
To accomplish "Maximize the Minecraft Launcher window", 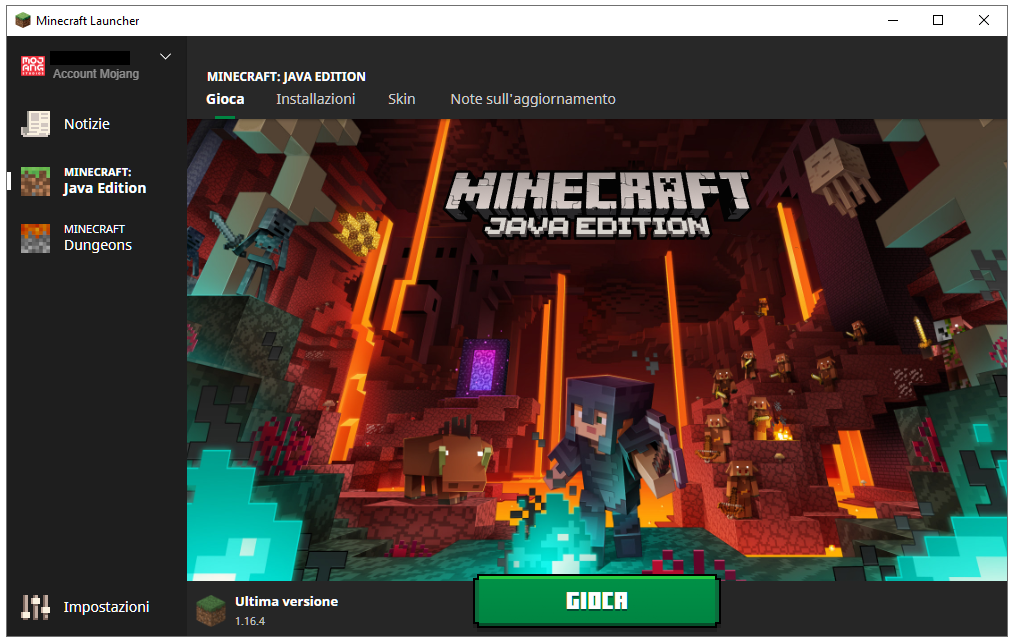I will click(x=938, y=20).
